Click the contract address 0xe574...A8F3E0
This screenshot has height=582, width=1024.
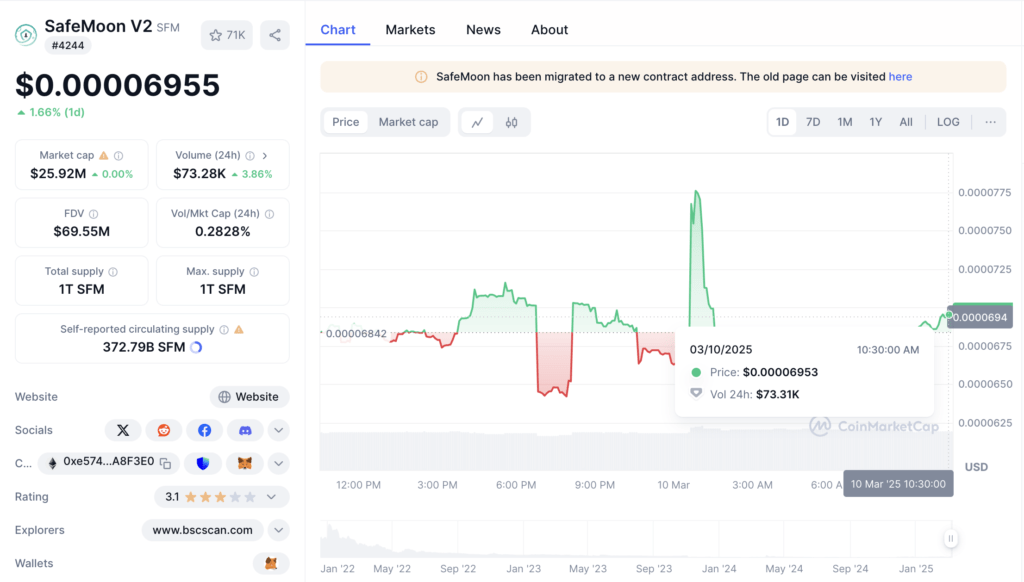click(108, 462)
